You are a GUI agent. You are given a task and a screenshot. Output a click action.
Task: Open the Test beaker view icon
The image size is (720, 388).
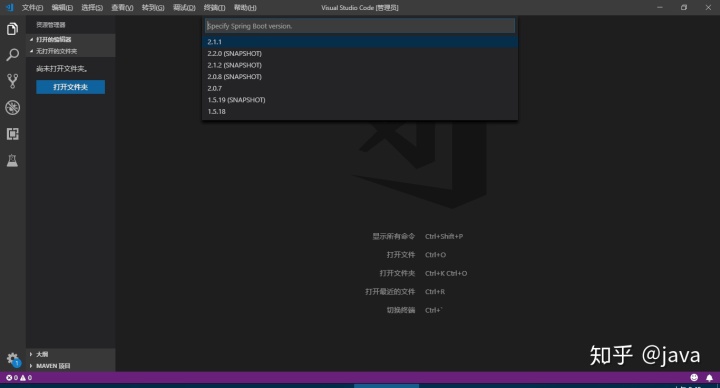12,160
